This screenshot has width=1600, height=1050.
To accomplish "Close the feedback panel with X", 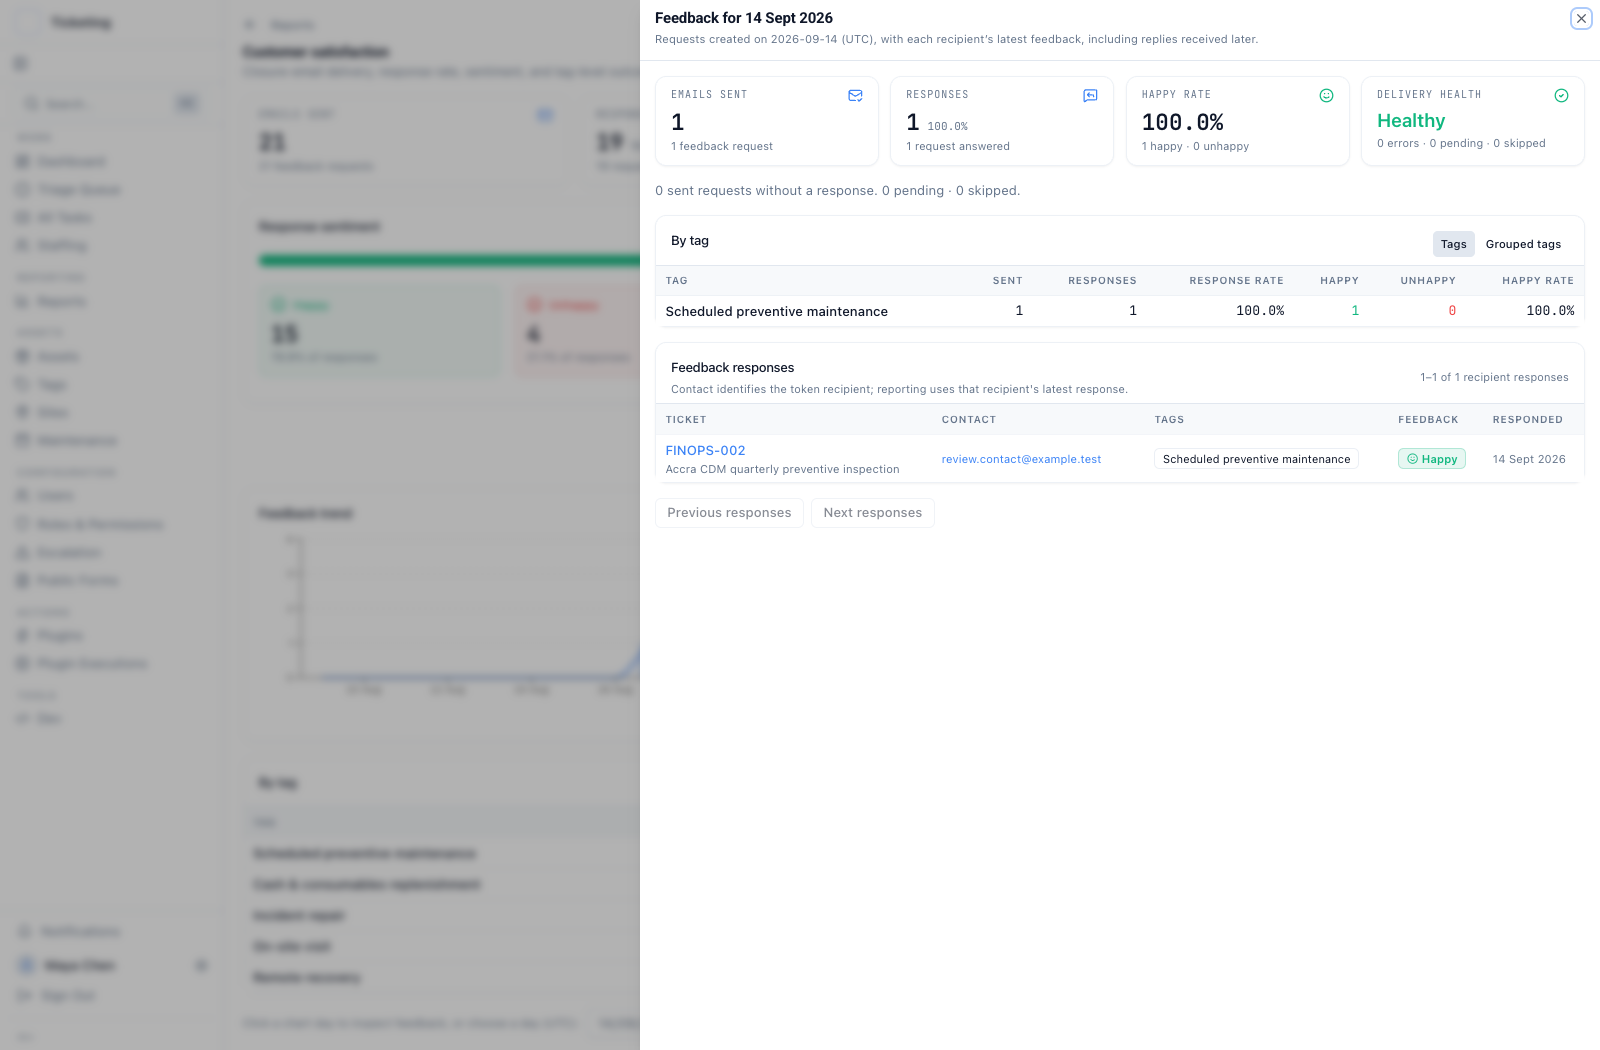I will tap(1581, 18).
